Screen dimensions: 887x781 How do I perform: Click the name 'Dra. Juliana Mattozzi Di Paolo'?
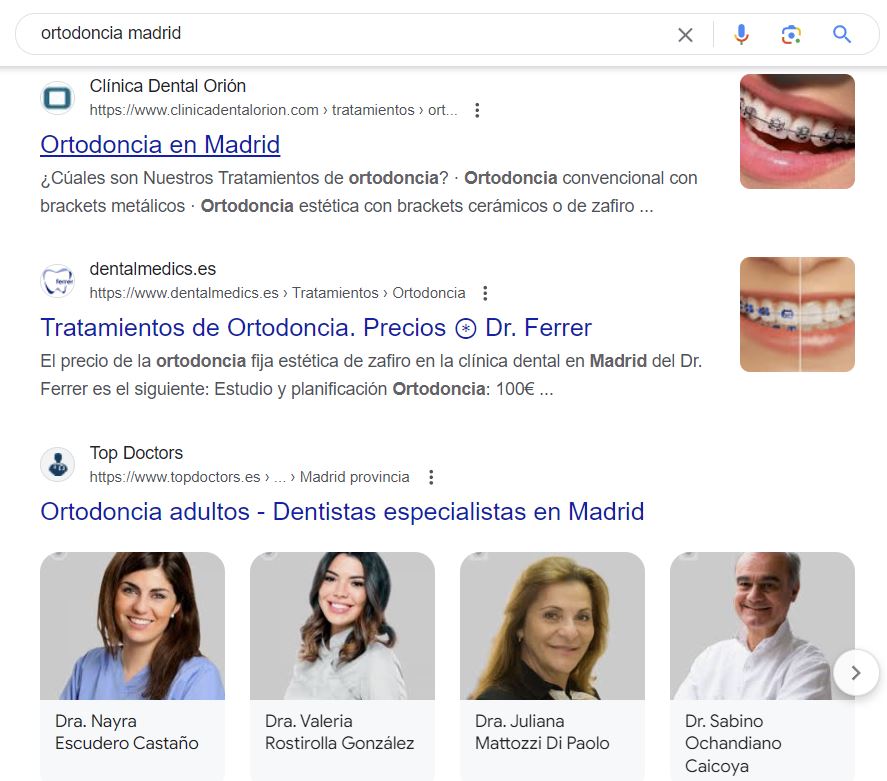click(542, 732)
